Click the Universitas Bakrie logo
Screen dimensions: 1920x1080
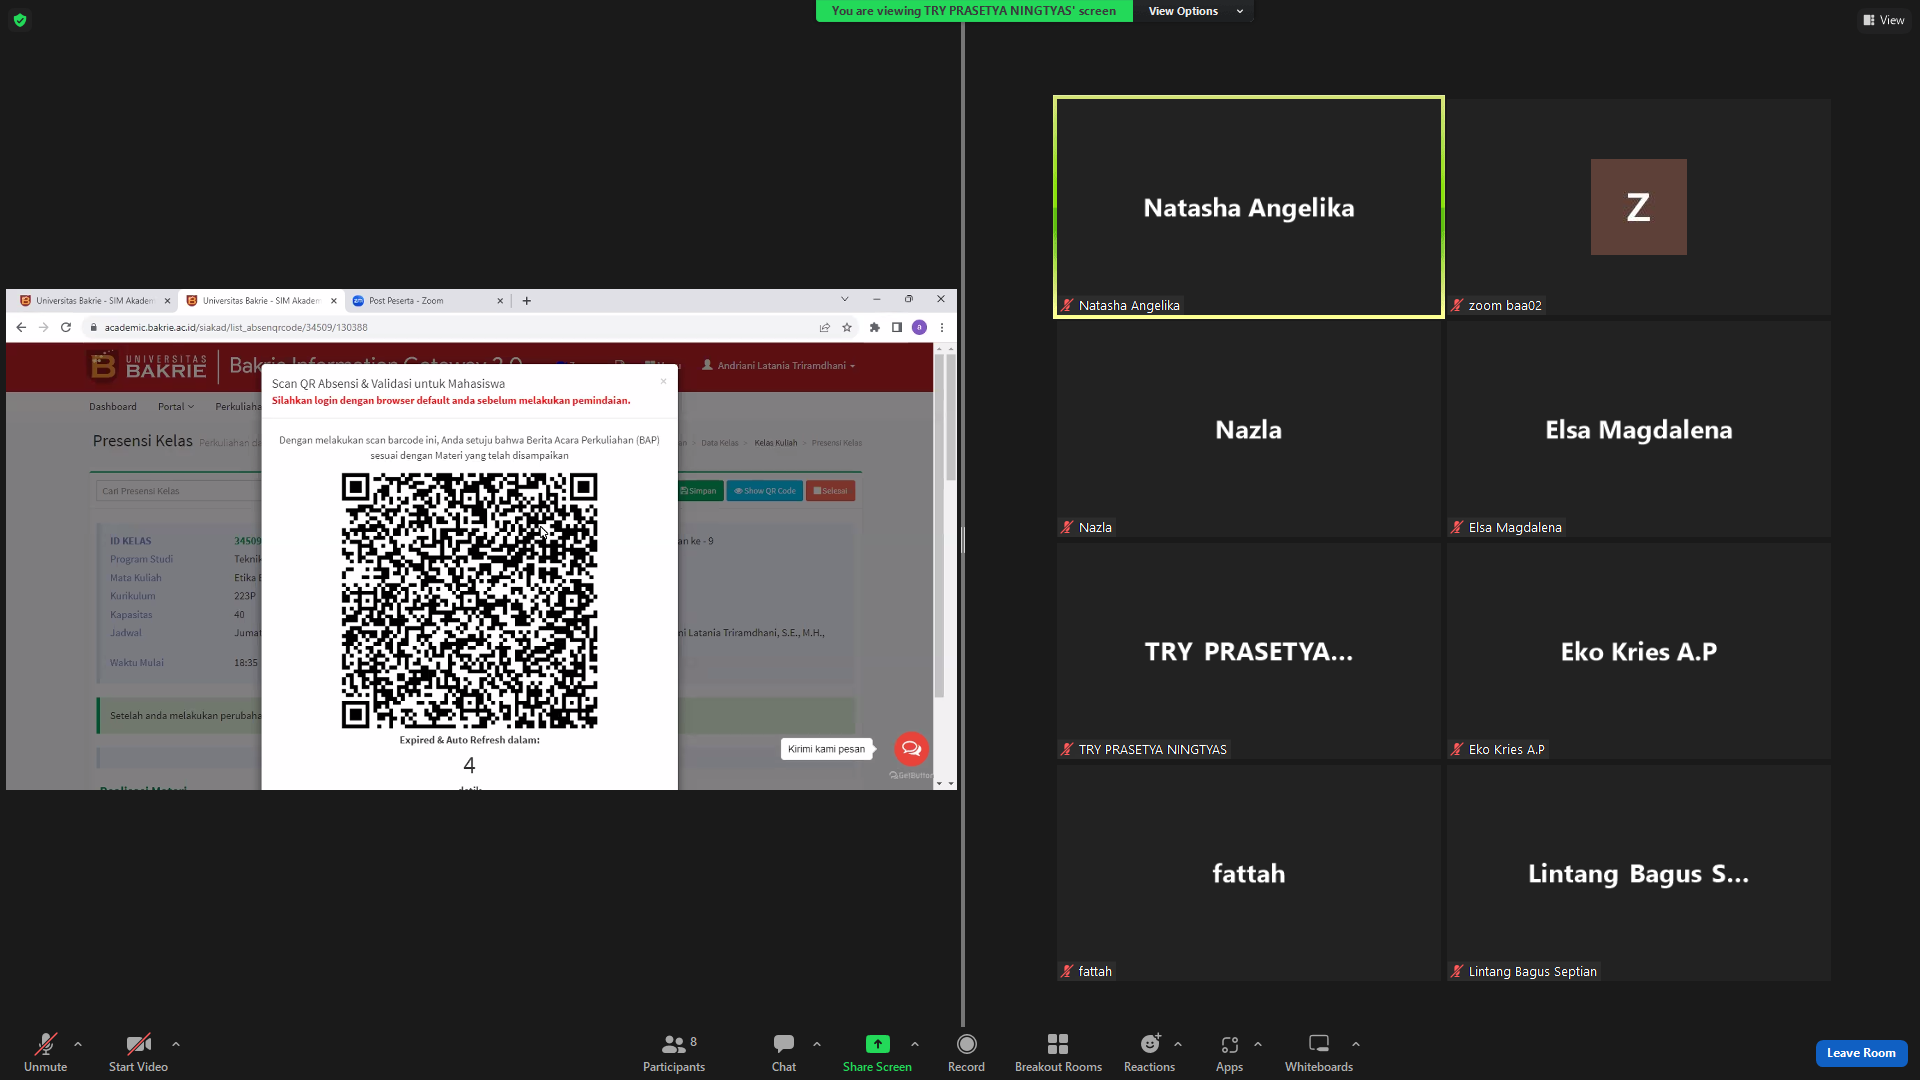tap(147, 367)
